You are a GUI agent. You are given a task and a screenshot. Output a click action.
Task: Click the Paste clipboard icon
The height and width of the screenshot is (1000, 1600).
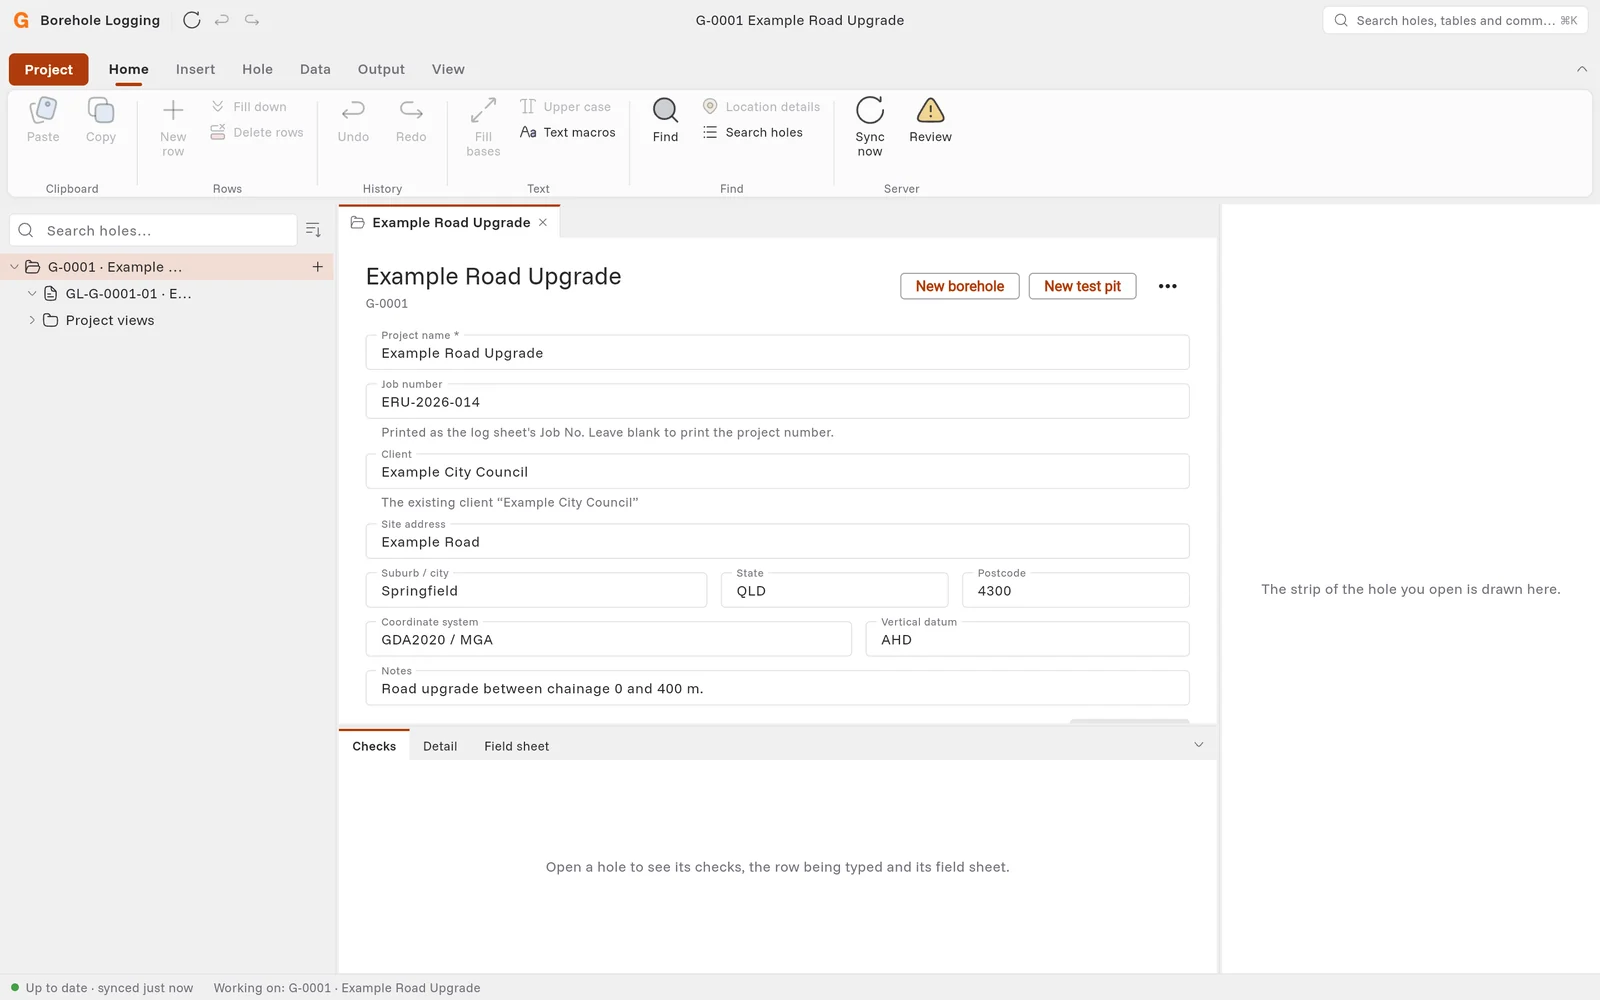pos(43,121)
